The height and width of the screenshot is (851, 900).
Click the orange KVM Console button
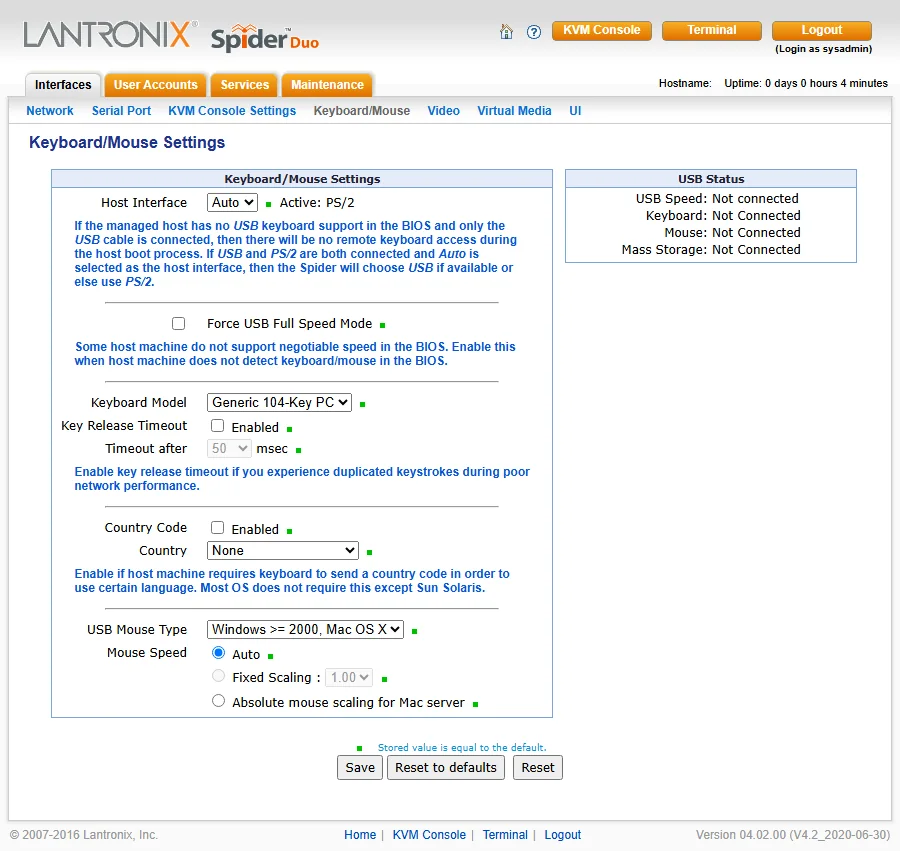[x=602, y=30]
